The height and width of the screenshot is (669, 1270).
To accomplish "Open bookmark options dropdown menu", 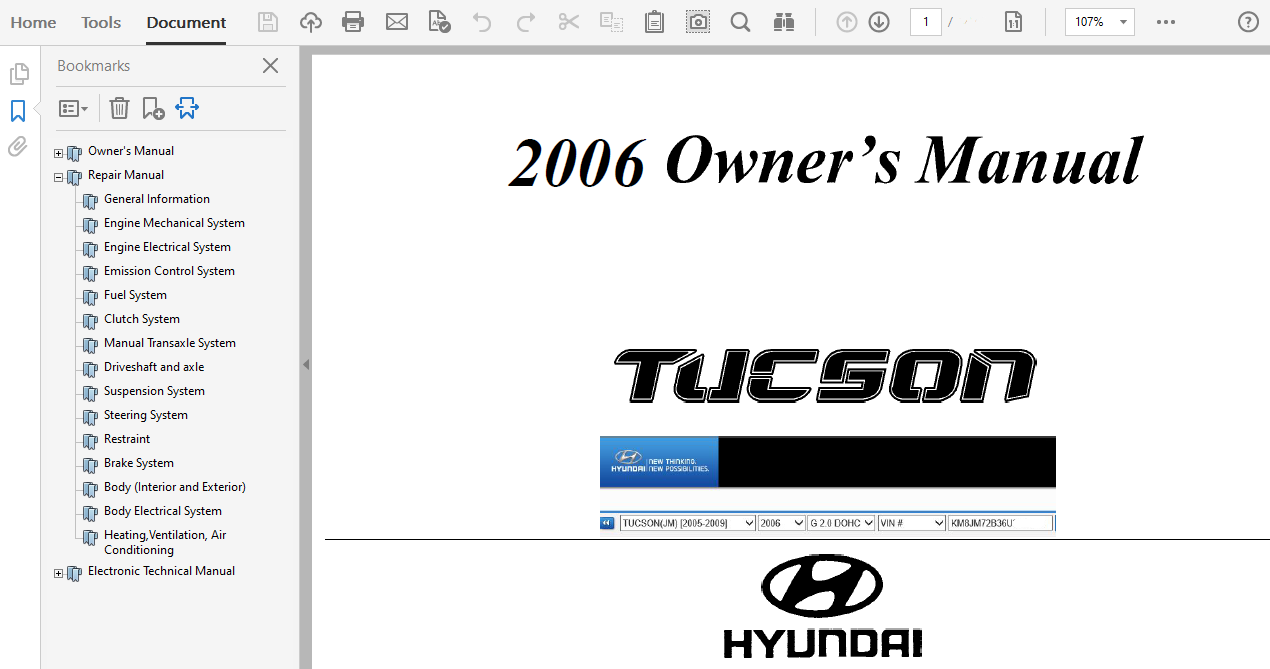I will pyautogui.click(x=73, y=108).
